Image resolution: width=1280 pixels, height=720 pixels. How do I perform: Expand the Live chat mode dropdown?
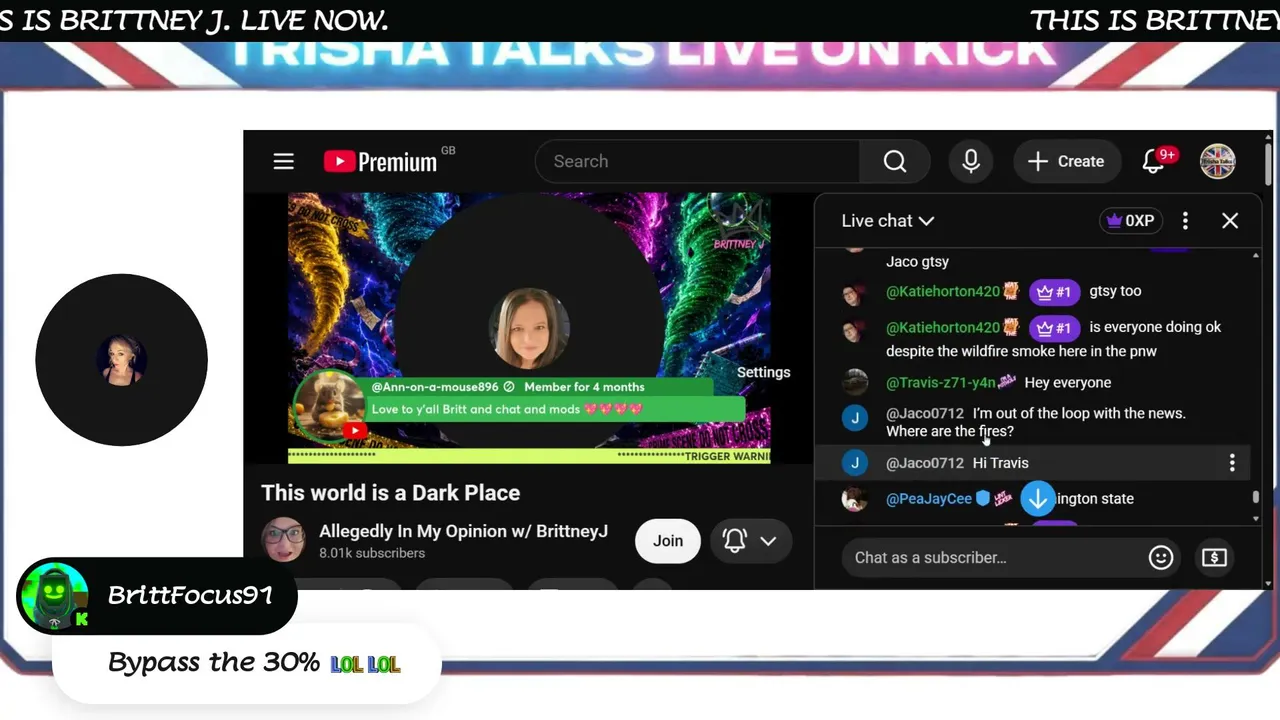pyautogui.click(x=888, y=221)
